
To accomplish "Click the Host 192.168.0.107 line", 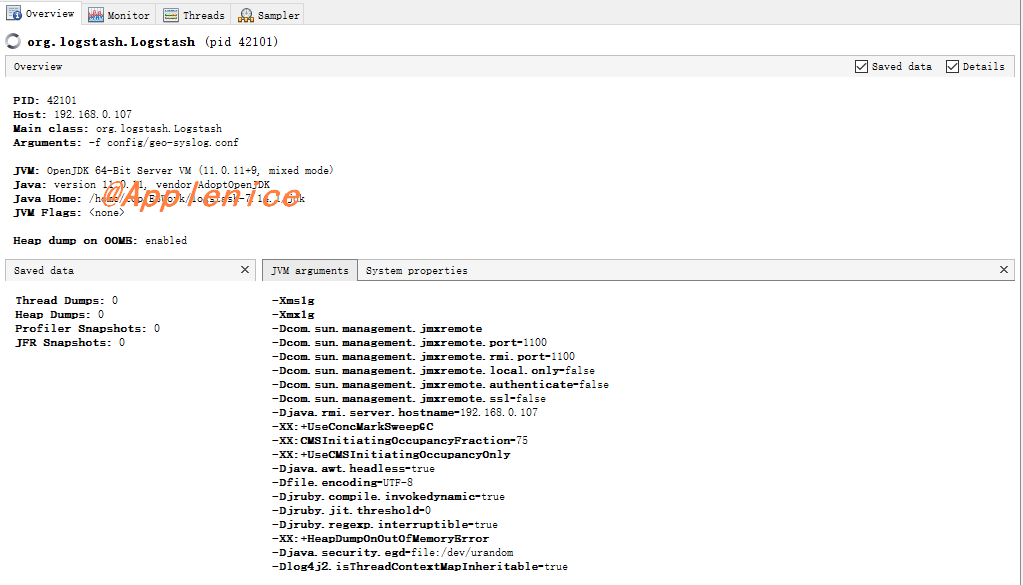I will 72,114.
